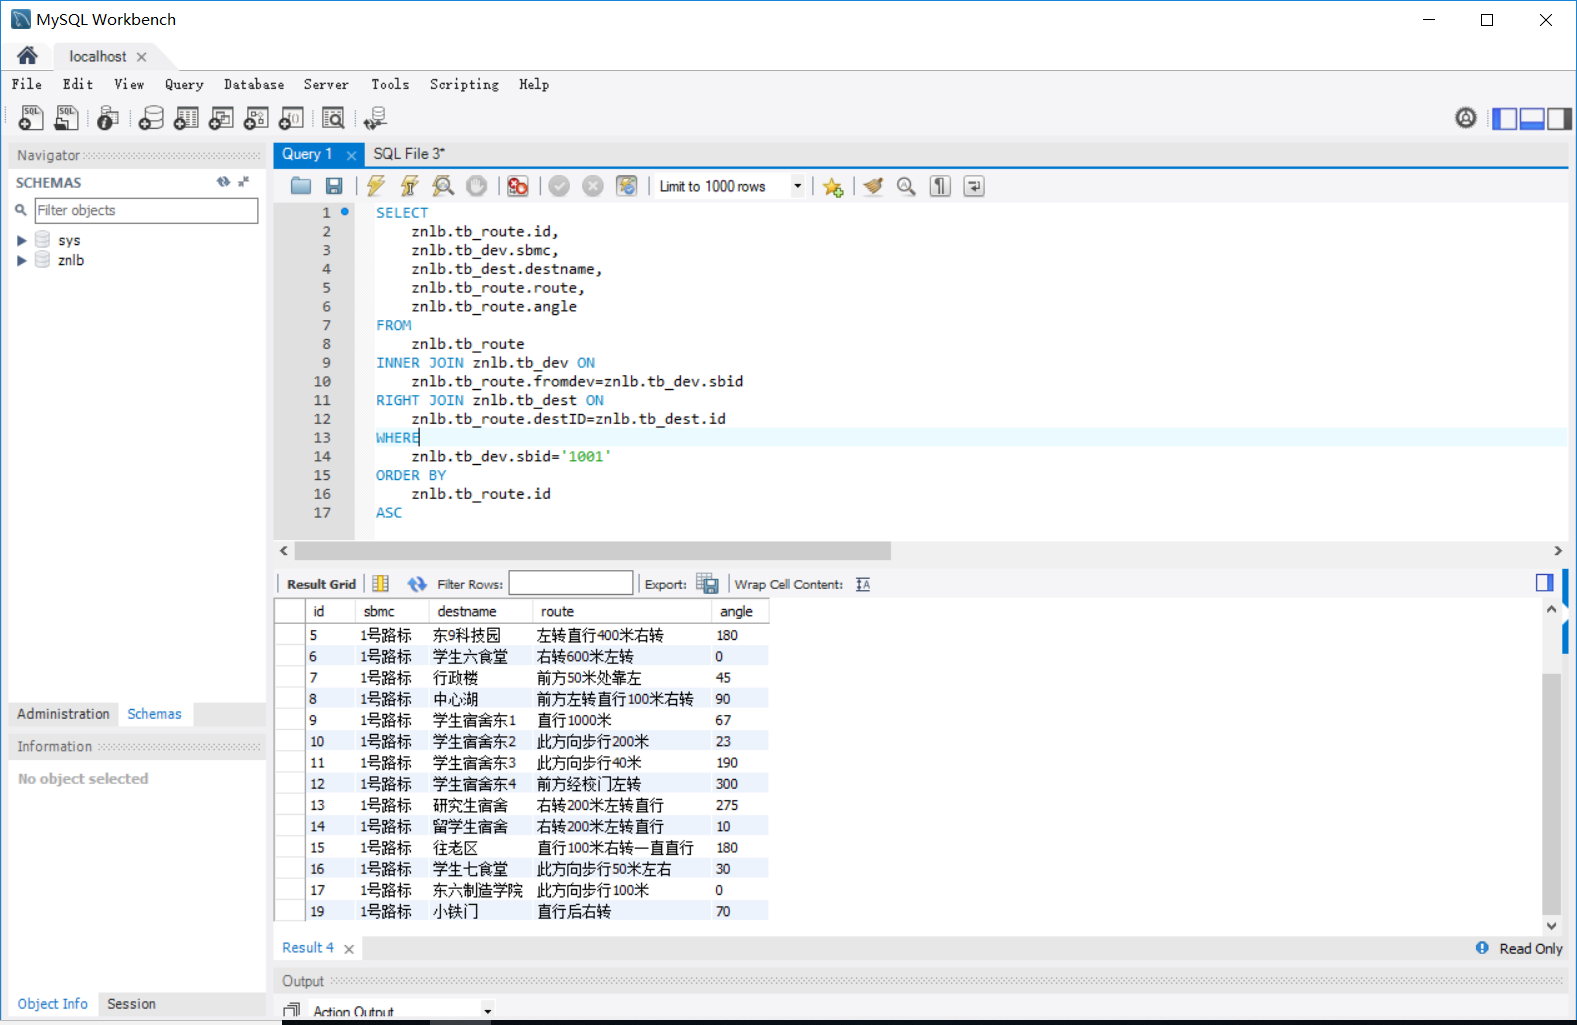Click the editor horizontal scrollbar
The height and width of the screenshot is (1025, 1577).
[x=592, y=551]
